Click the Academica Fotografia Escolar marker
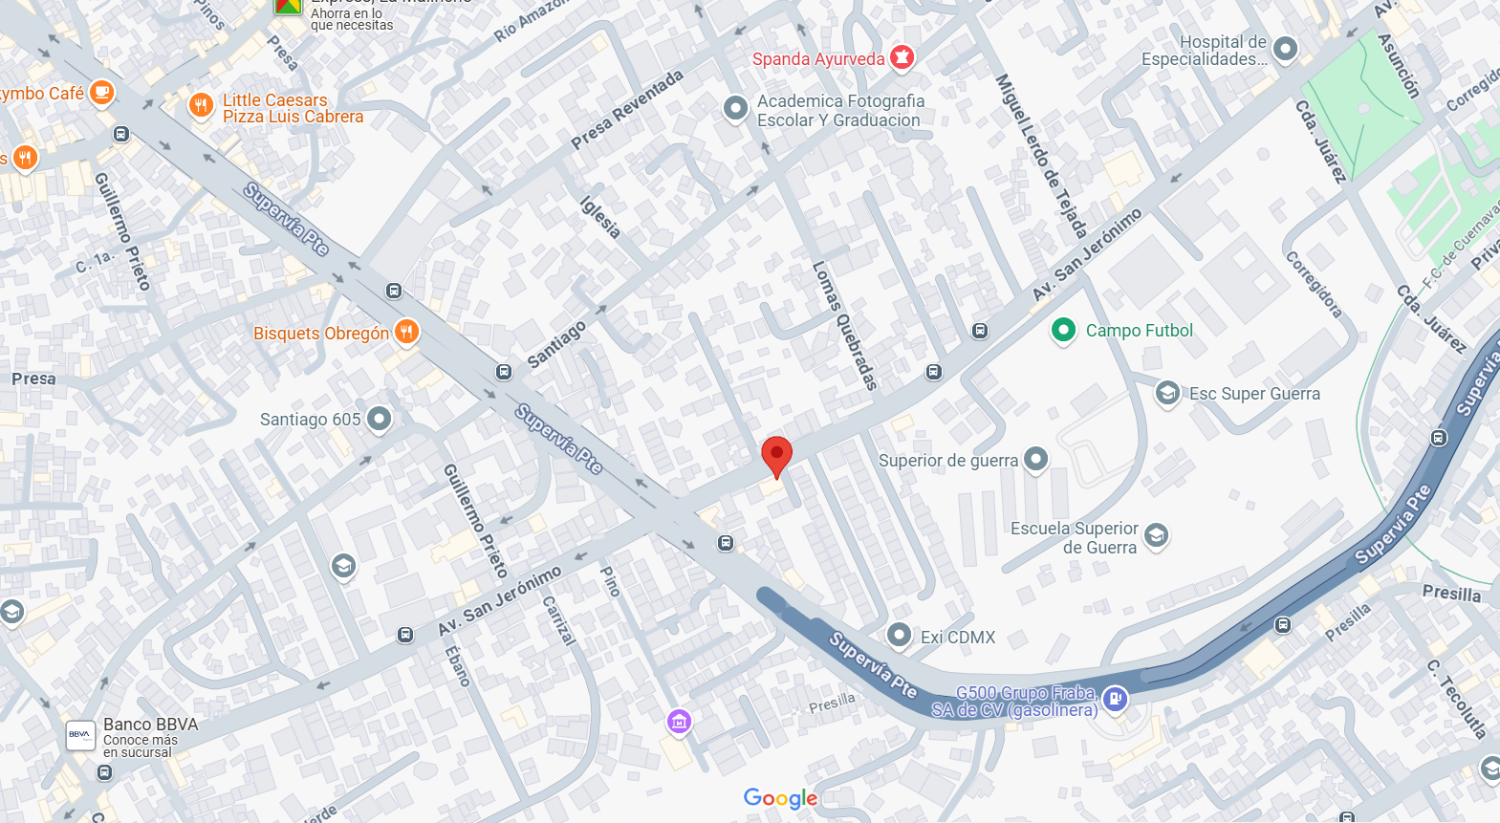1500x823 pixels. tap(735, 109)
